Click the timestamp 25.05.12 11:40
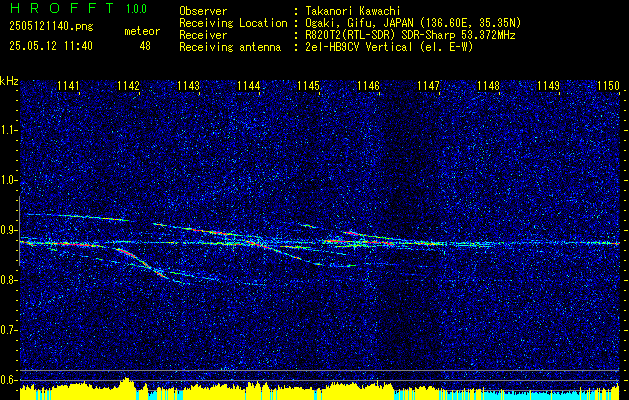This screenshot has height=400, width=629. coord(51,46)
